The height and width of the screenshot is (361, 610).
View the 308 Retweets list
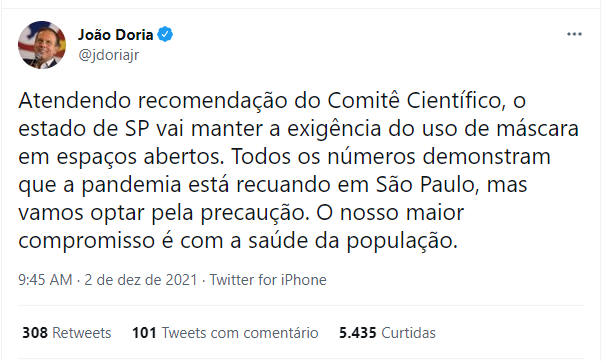(67, 333)
